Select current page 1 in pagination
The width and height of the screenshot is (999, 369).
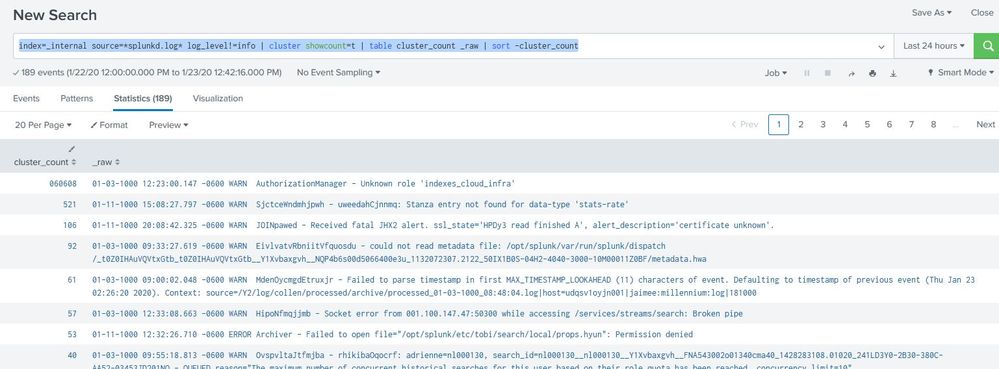coord(779,124)
